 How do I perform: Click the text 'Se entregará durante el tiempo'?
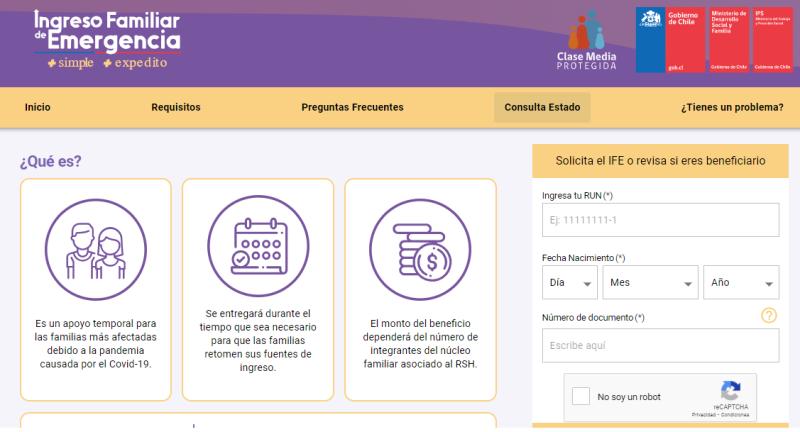click(x=258, y=340)
